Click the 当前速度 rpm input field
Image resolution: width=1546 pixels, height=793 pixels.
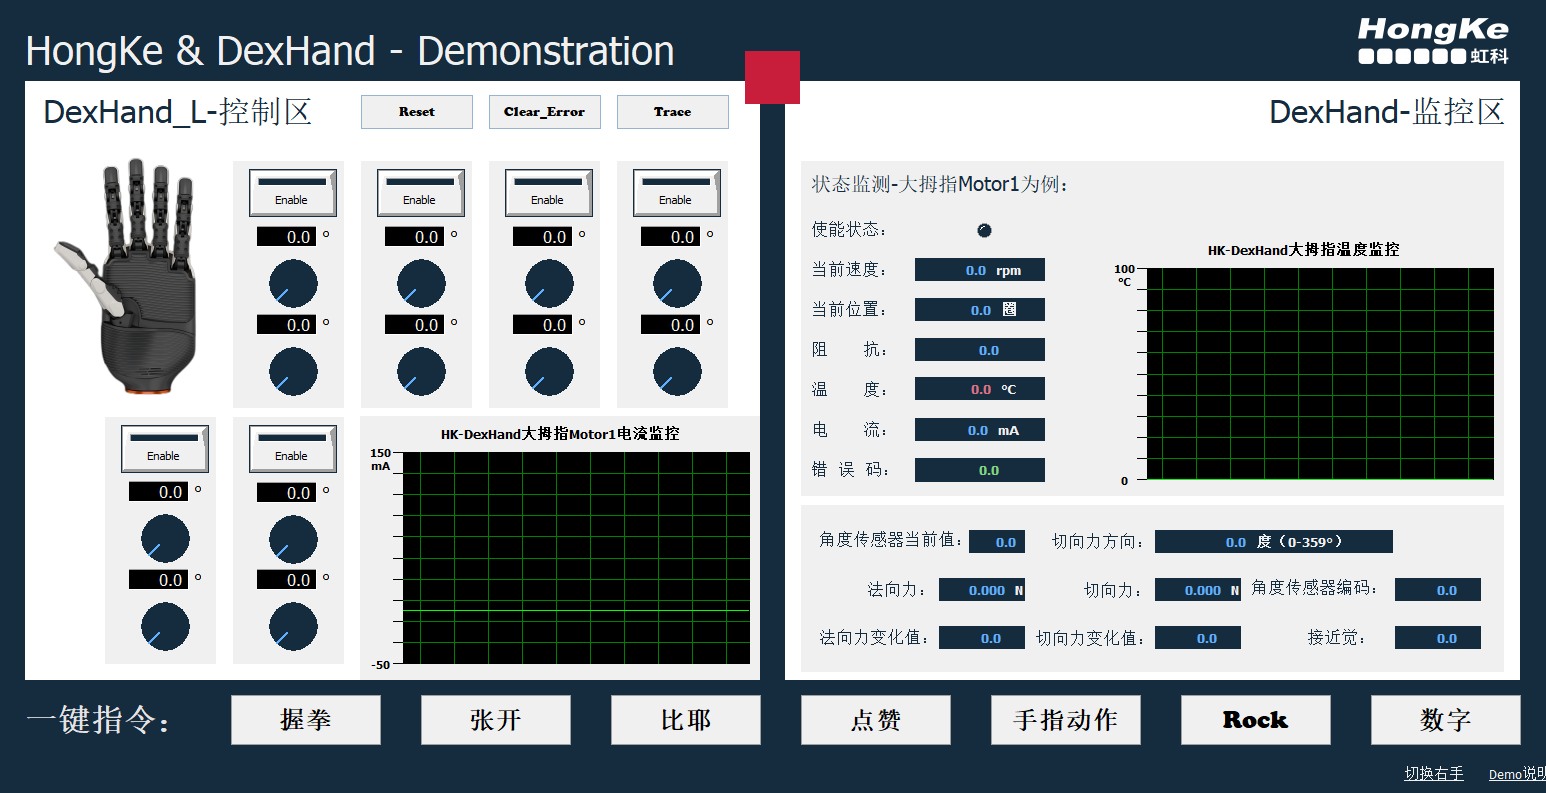(979, 269)
